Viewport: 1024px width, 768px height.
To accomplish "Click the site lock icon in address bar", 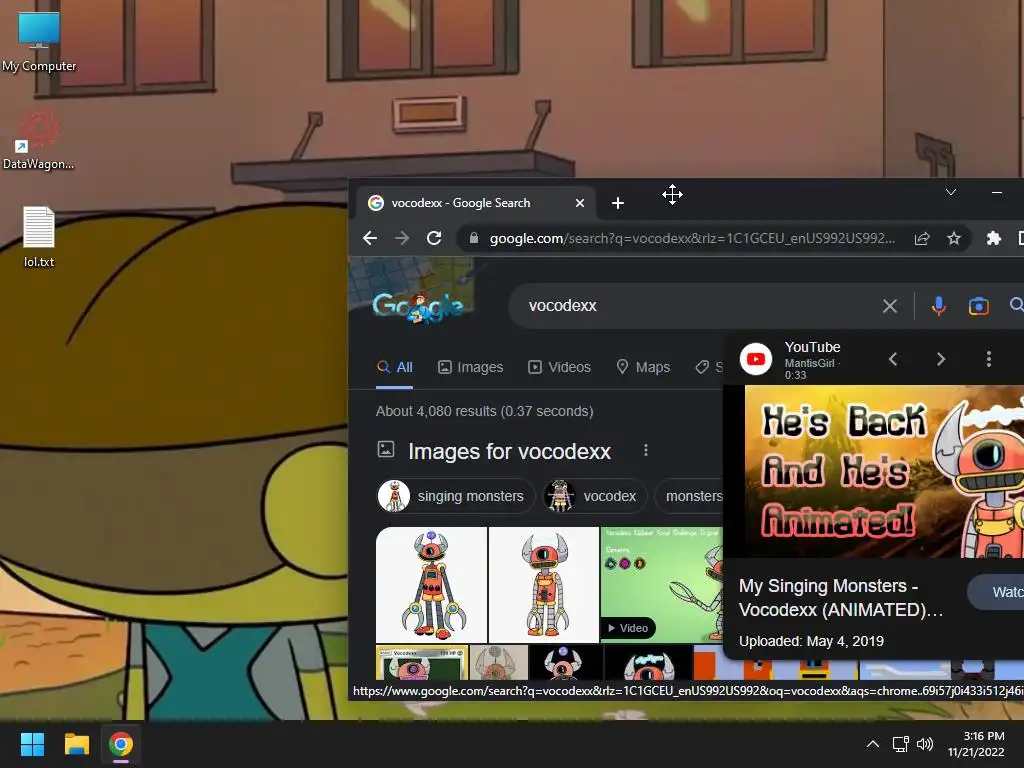I will (474, 238).
